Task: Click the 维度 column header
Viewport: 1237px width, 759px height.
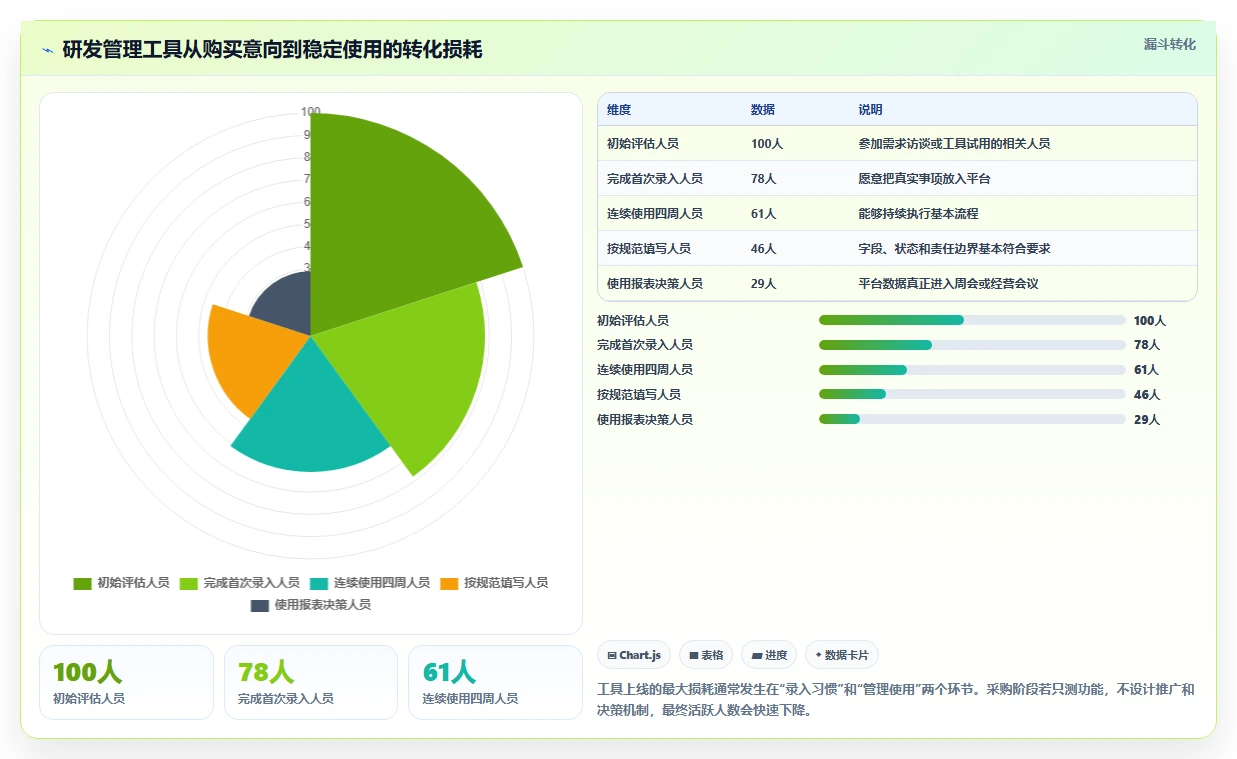Action: click(619, 110)
